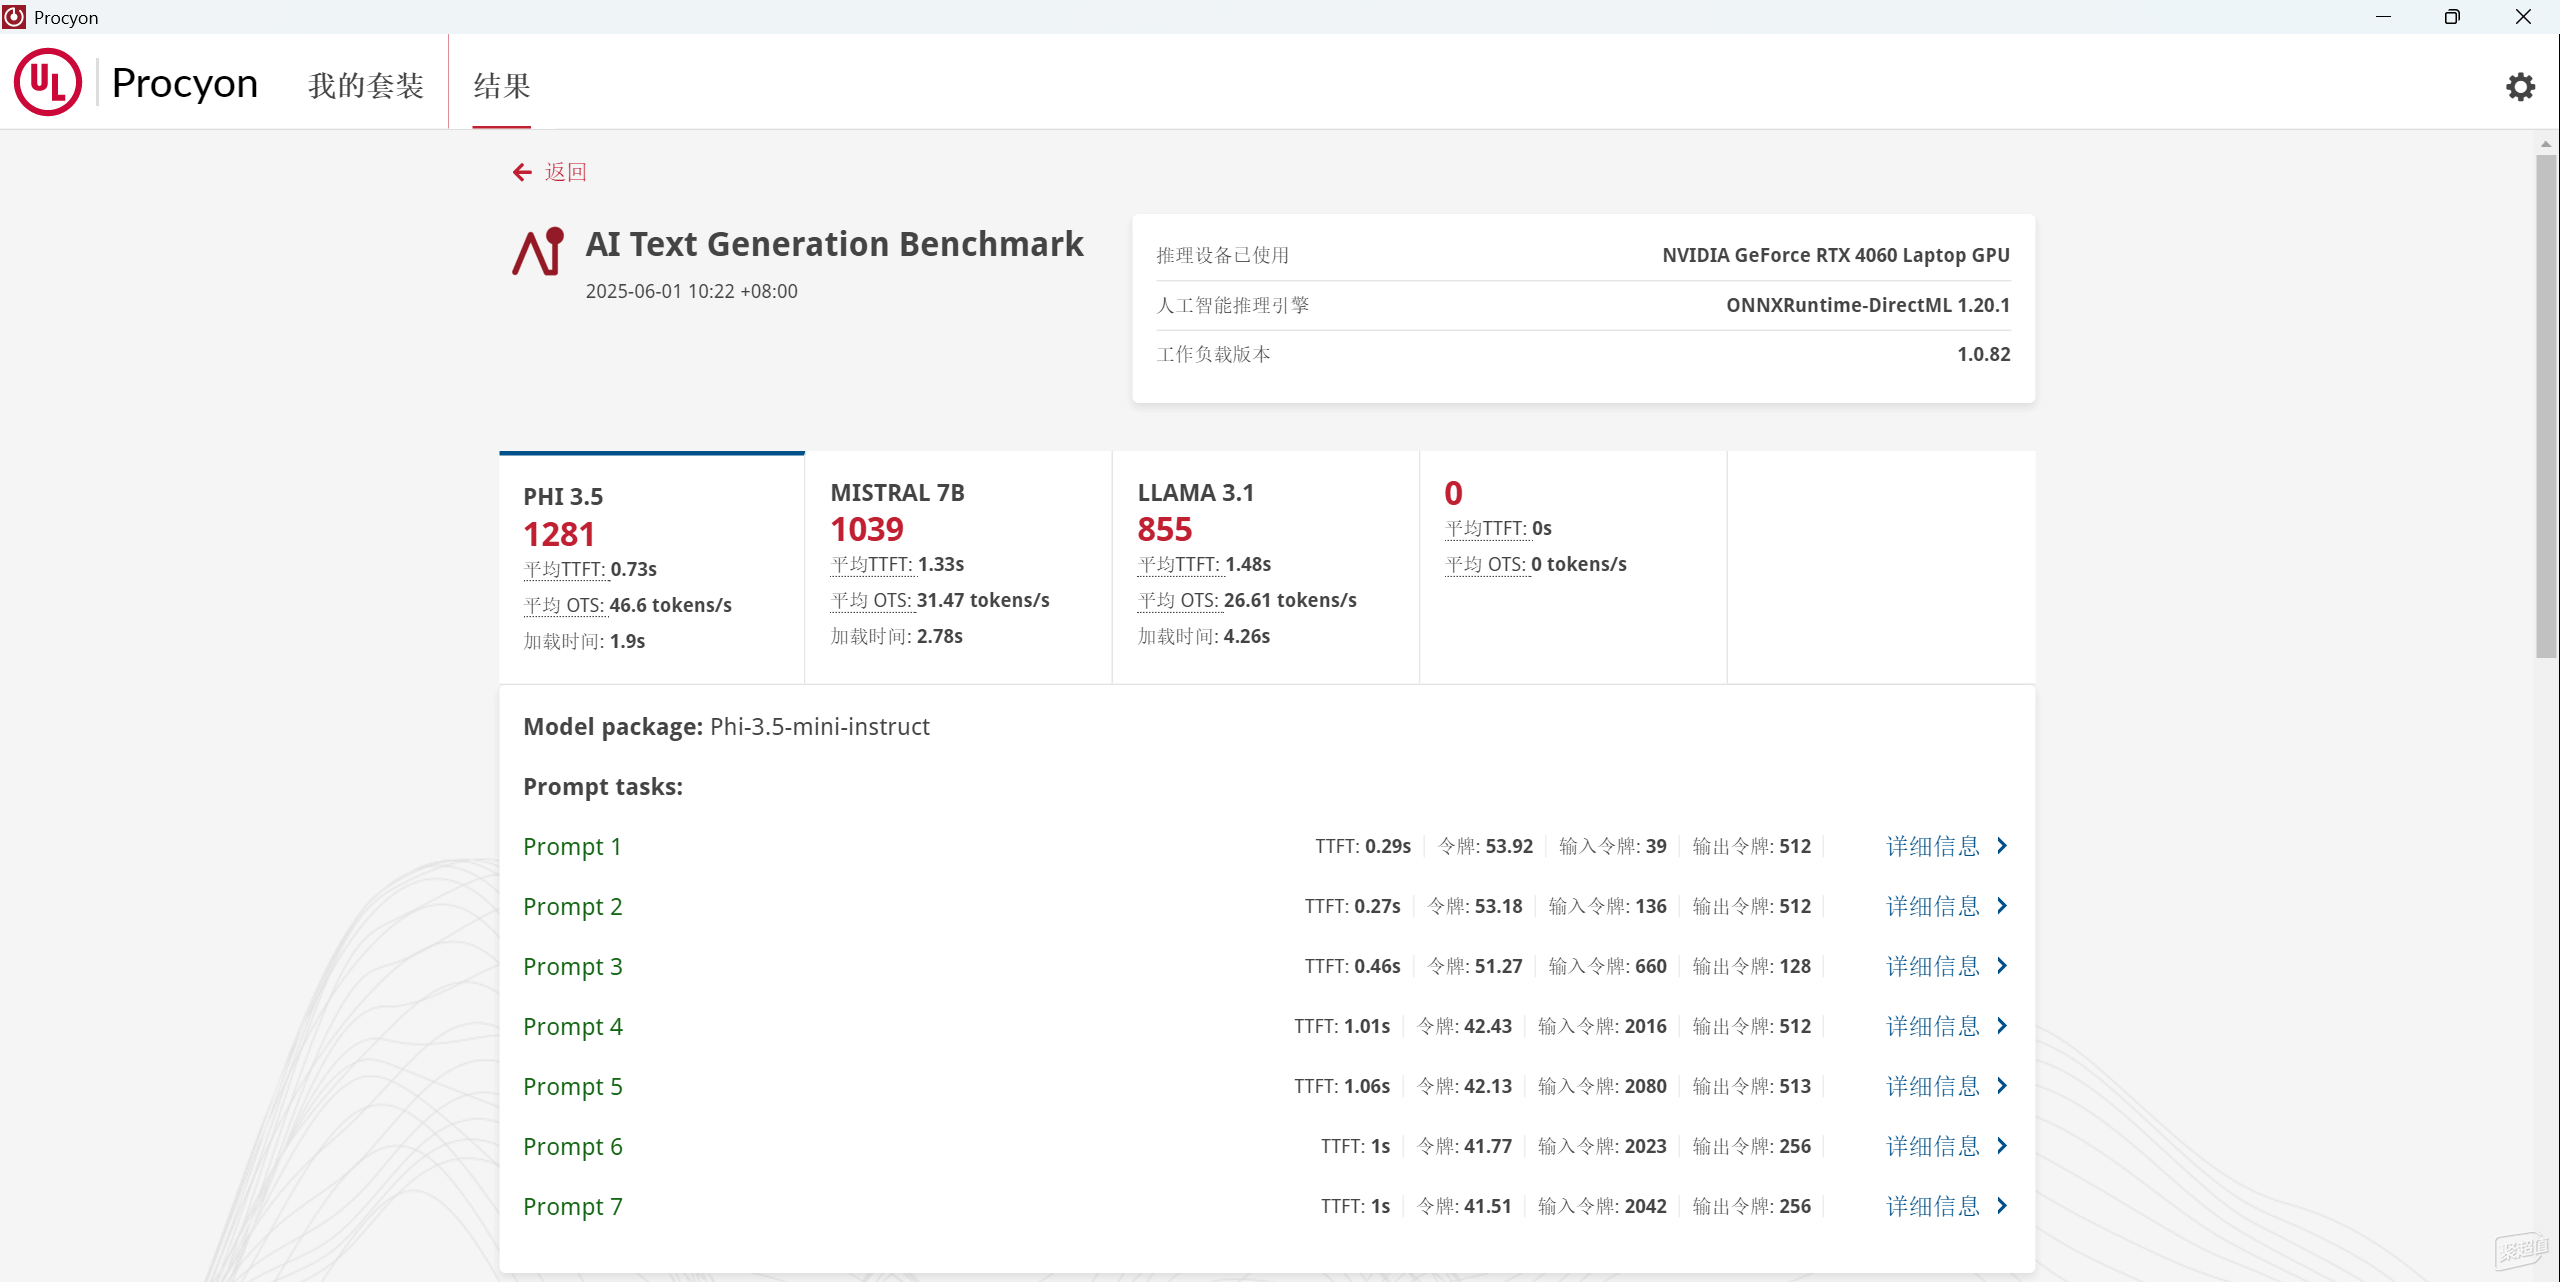2560x1282 pixels.
Task: Select the LLAMA 3.1 score tab
Action: (x=1266, y=568)
